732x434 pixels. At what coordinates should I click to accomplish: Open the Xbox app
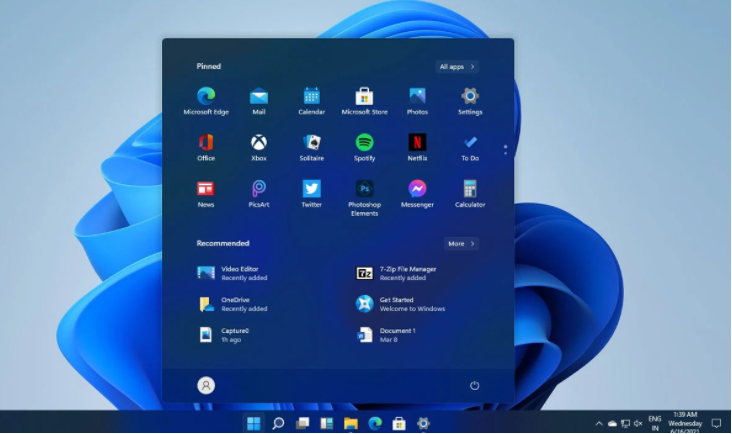259,143
